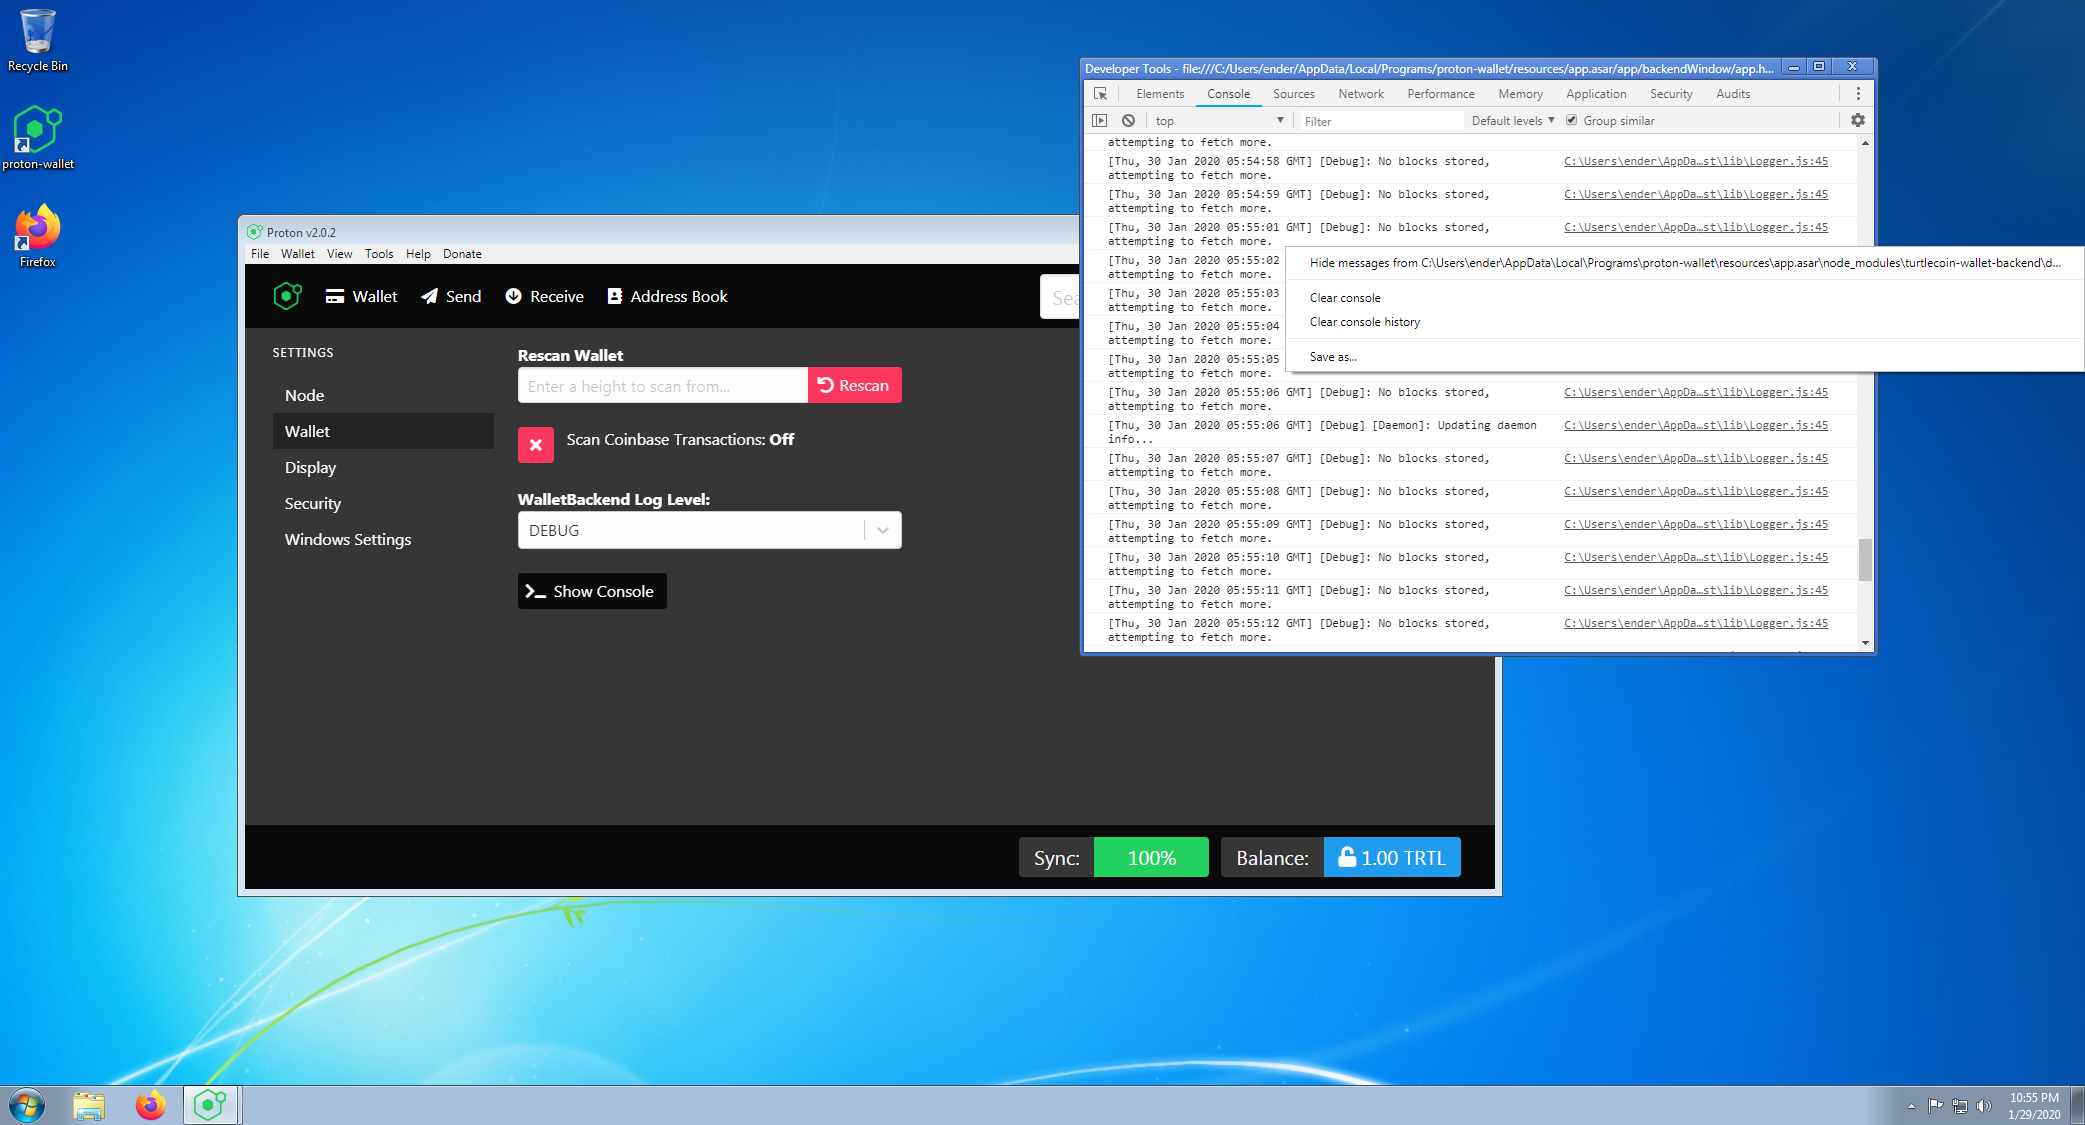This screenshot has height=1125, width=2085.
Task: Open the File menu in Proton
Action: [x=260, y=254]
